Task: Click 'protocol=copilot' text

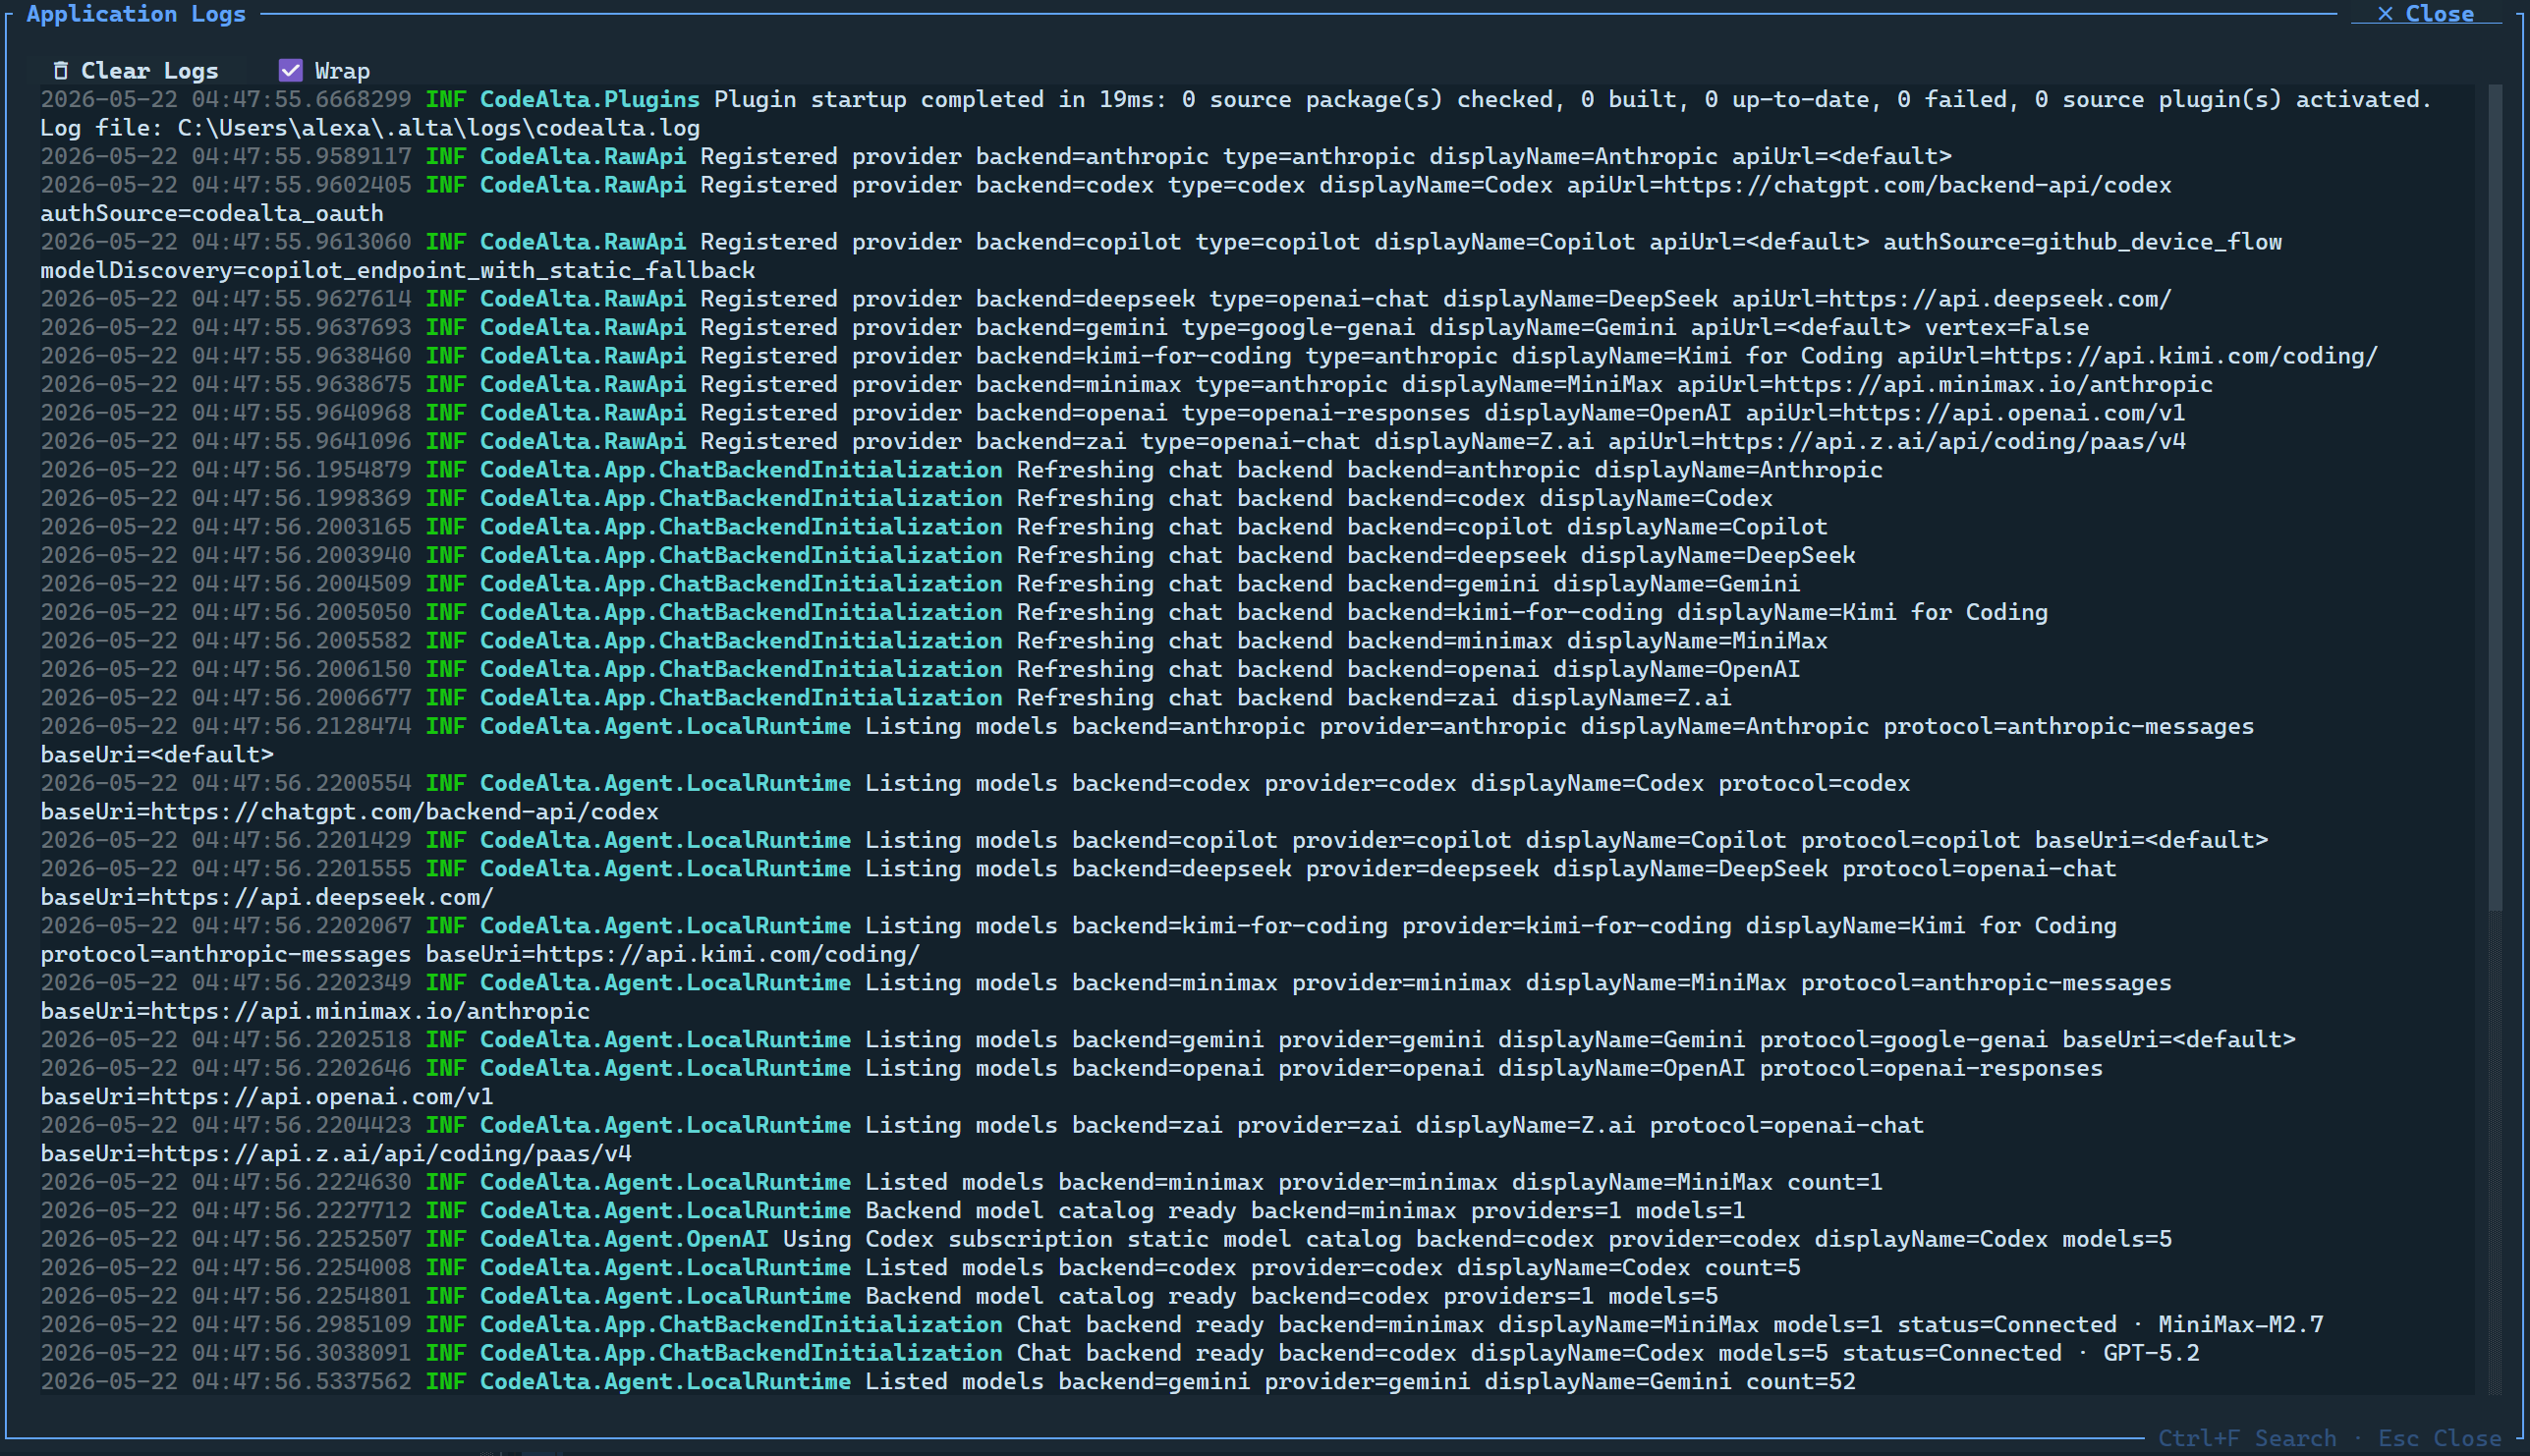Action: (x=1910, y=840)
